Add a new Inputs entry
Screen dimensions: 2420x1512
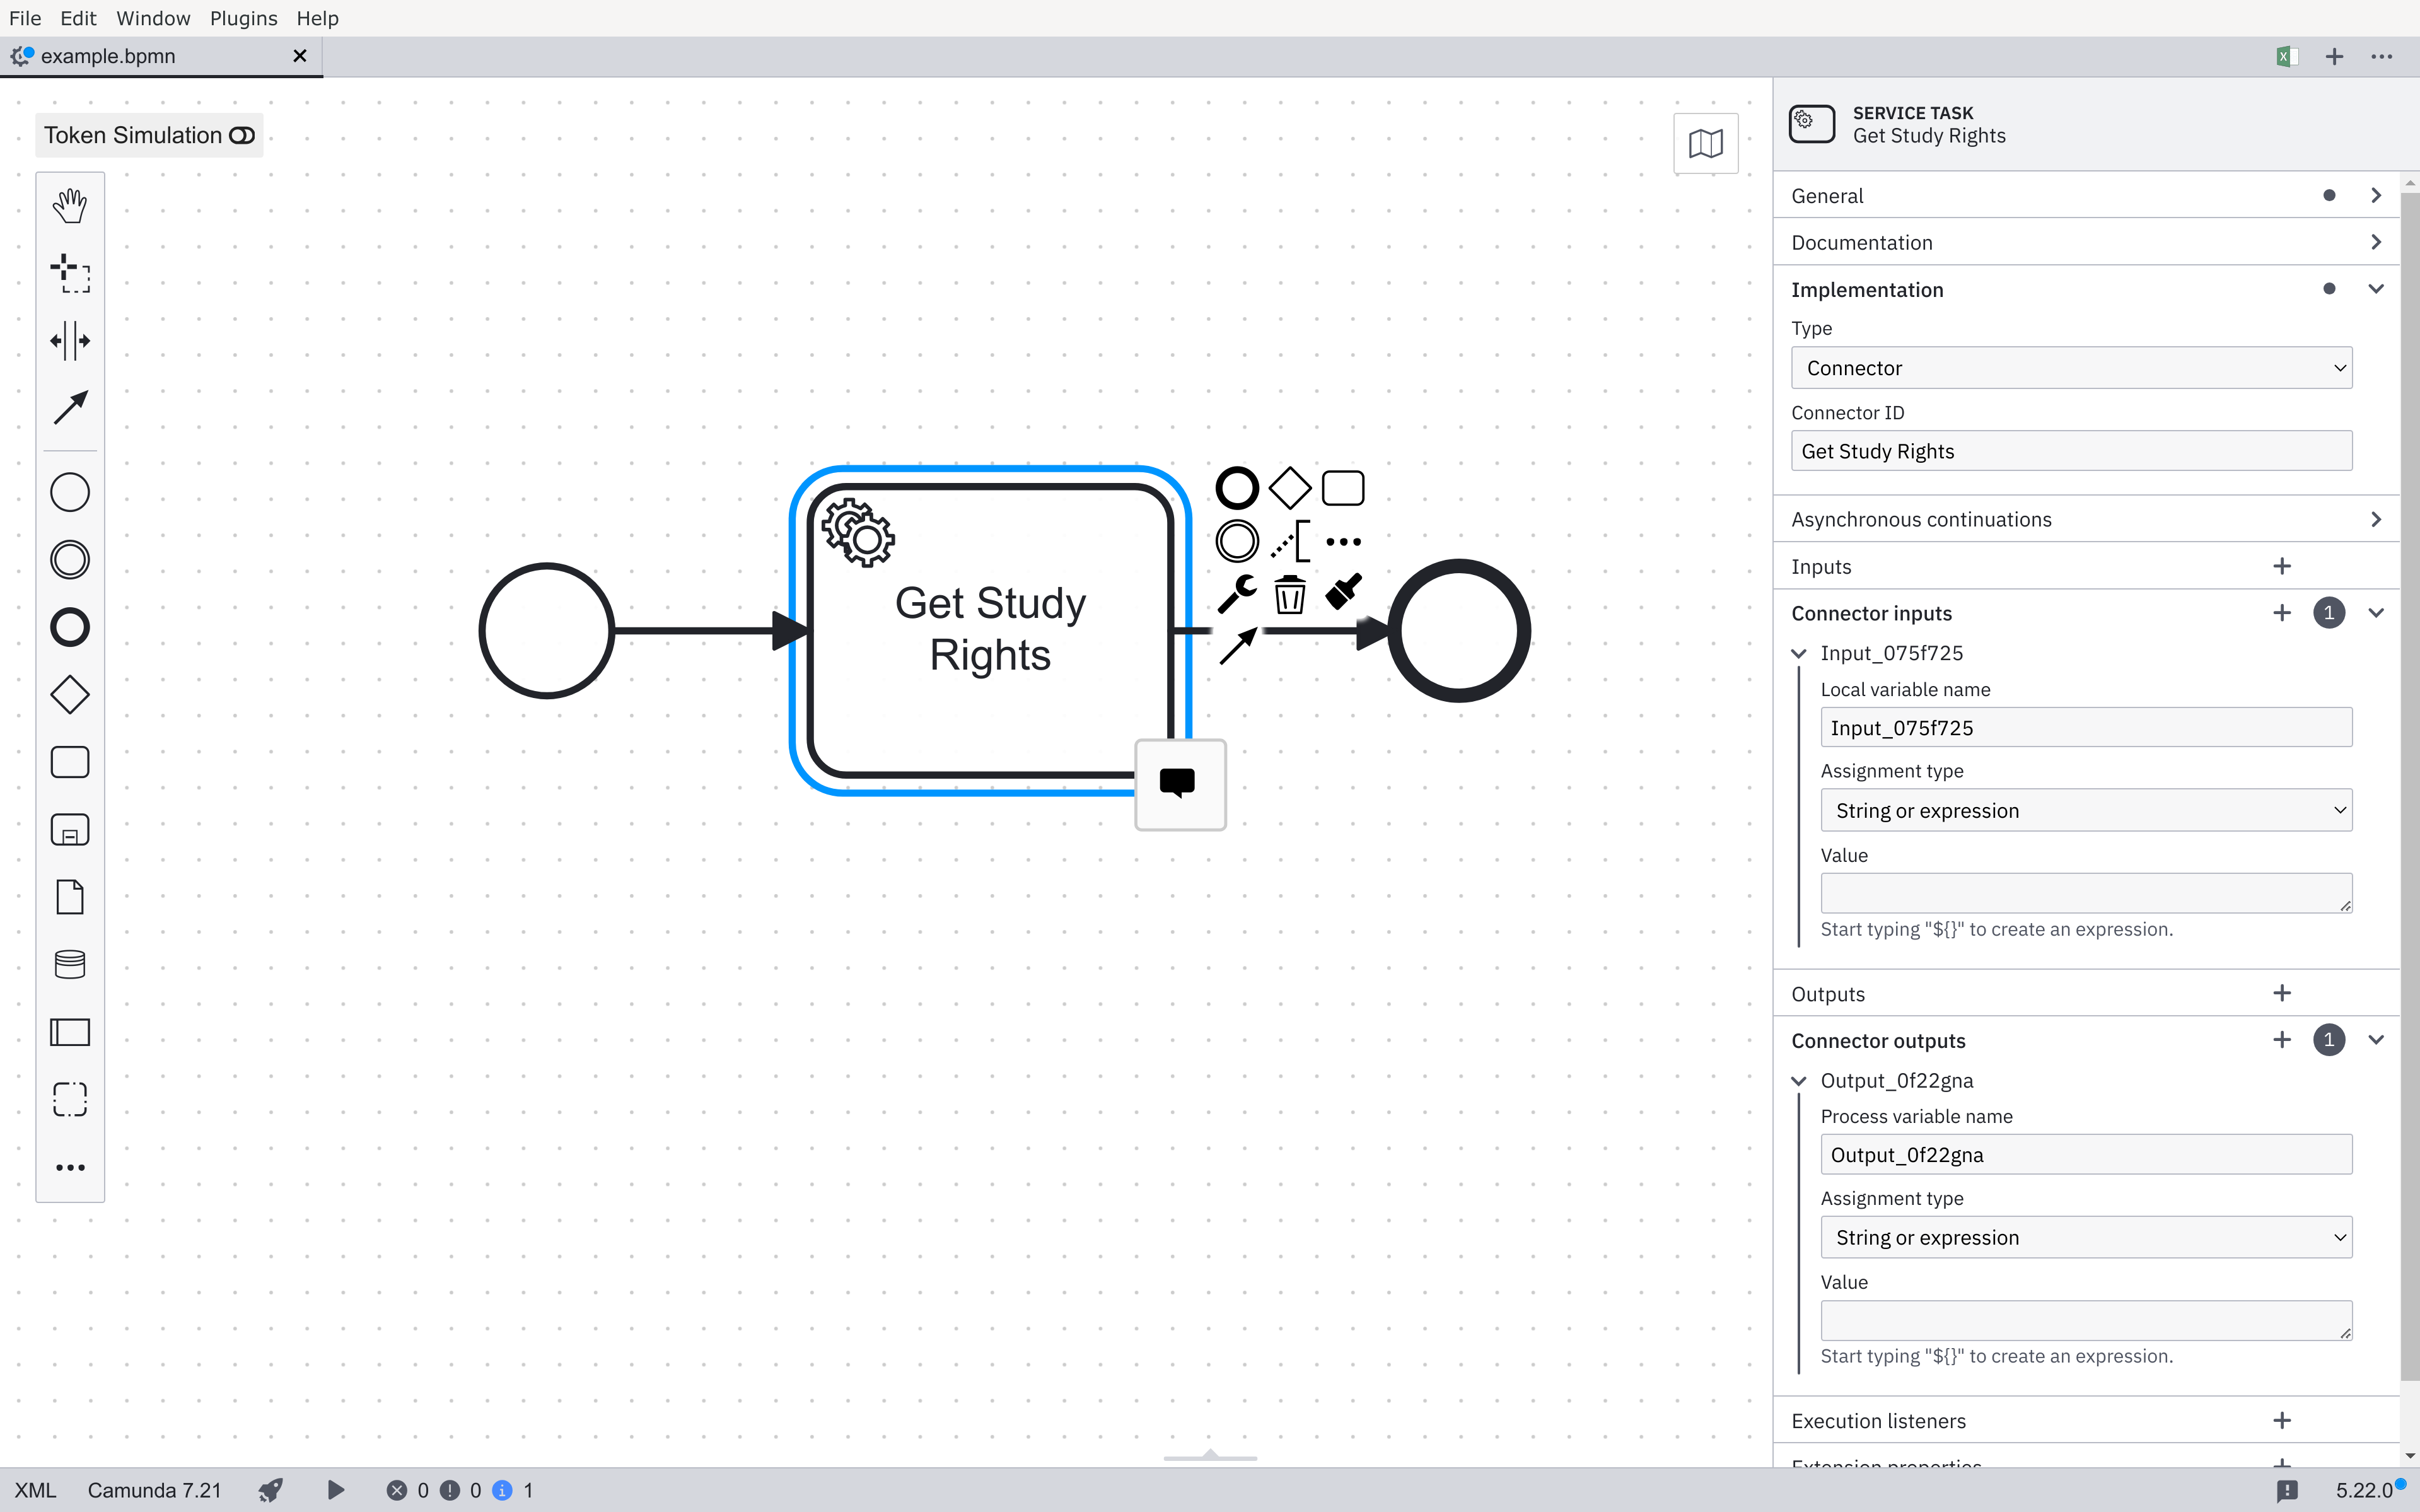coord(2282,566)
